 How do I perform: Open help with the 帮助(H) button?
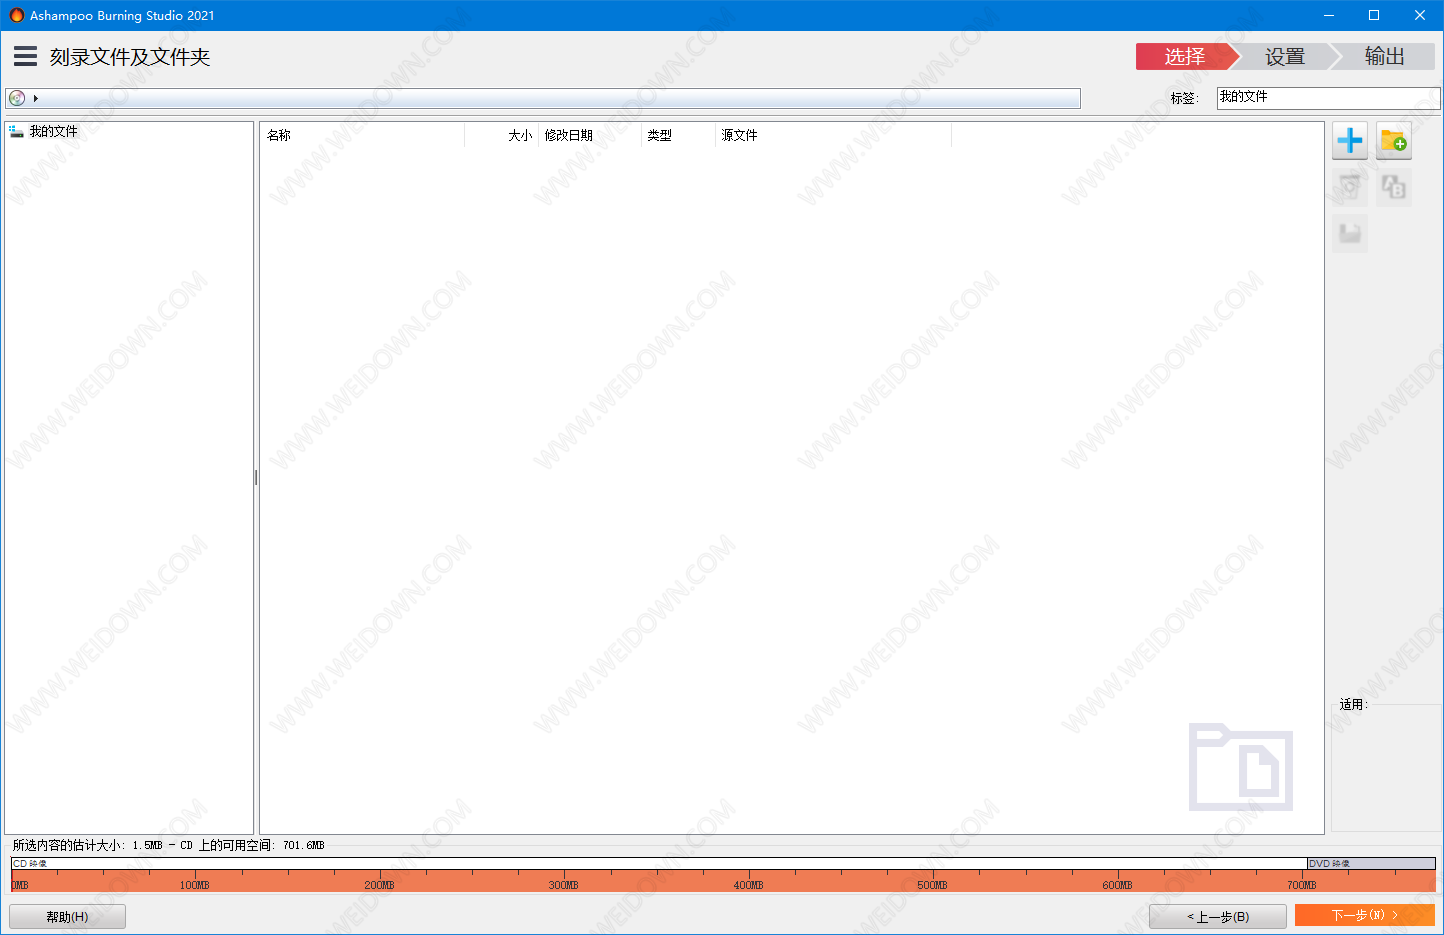coord(67,917)
